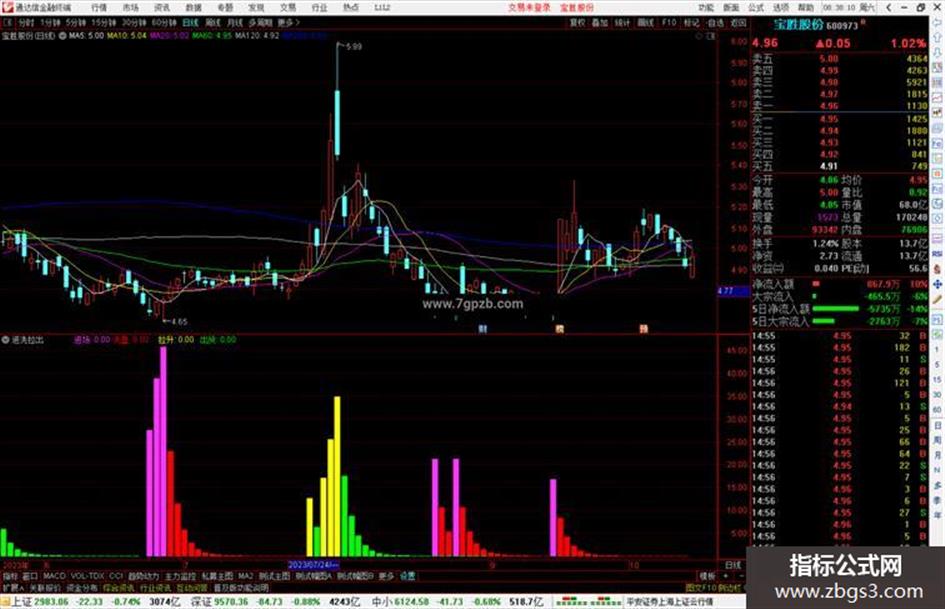Image resolution: width=945 pixels, height=609 pixels.
Task: Open the 资金分布 tab
Action: (81, 587)
